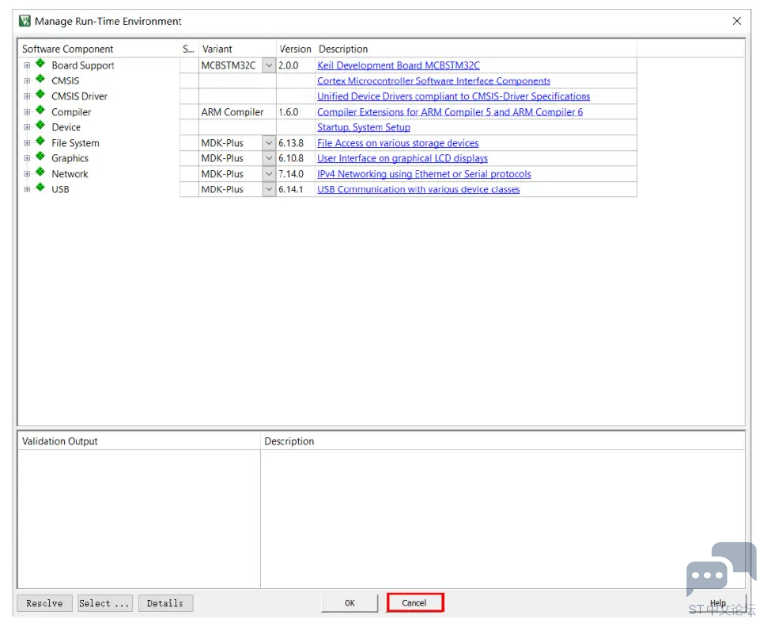Click the green diamond icon beside Device
The height and width of the screenshot is (625, 765).
pyautogui.click(x=40, y=125)
